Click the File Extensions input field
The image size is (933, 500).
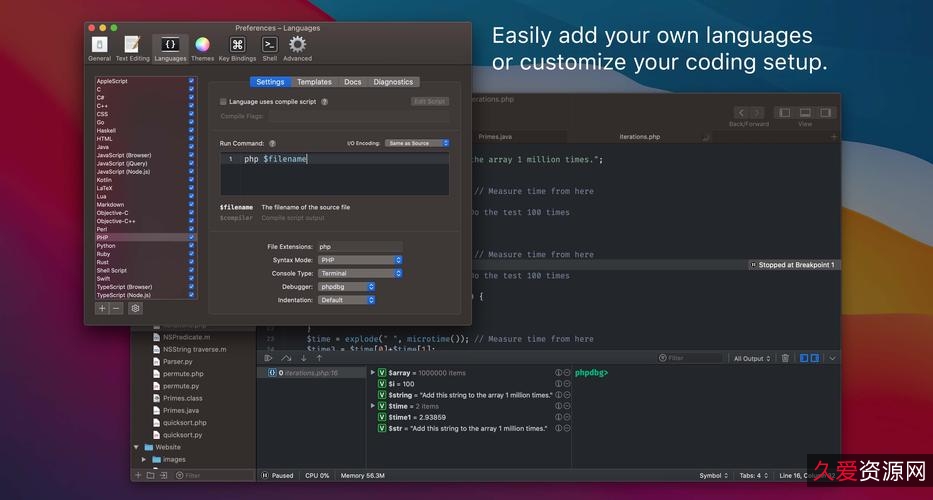pos(359,246)
